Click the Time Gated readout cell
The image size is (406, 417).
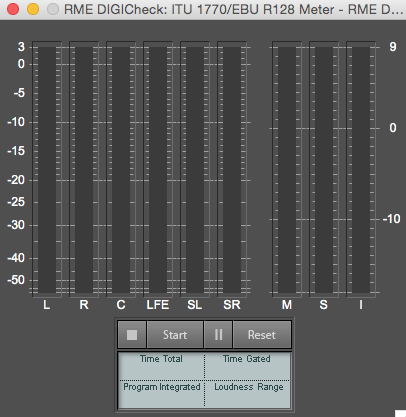pos(247,366)
